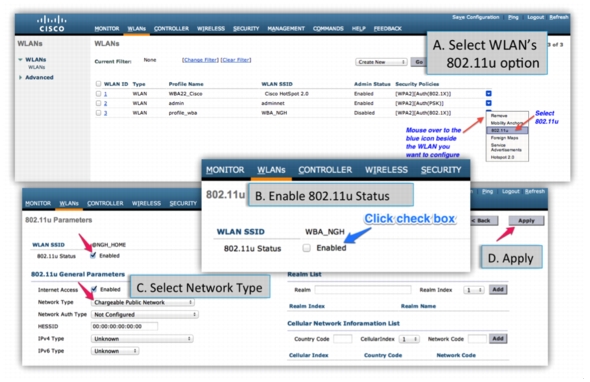Click Refresh link in the WLANs list window
The width and height of the screenshot is (590, 382).
click(x=558, y=17)
